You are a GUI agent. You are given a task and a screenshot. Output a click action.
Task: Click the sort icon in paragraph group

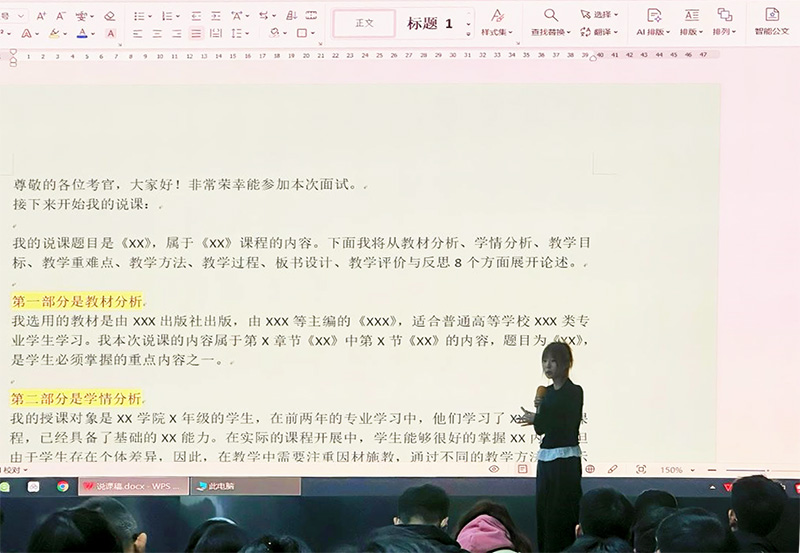(291, 16)
